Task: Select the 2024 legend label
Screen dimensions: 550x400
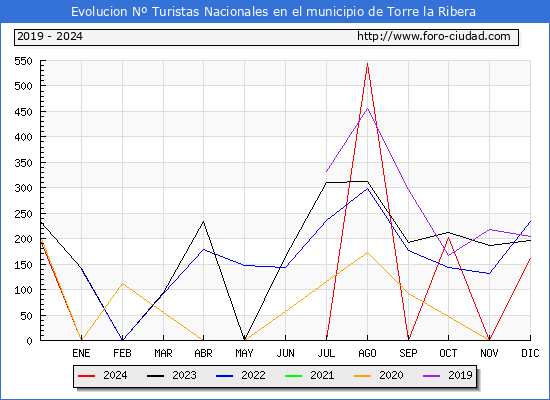Action: tap(115, 375)
